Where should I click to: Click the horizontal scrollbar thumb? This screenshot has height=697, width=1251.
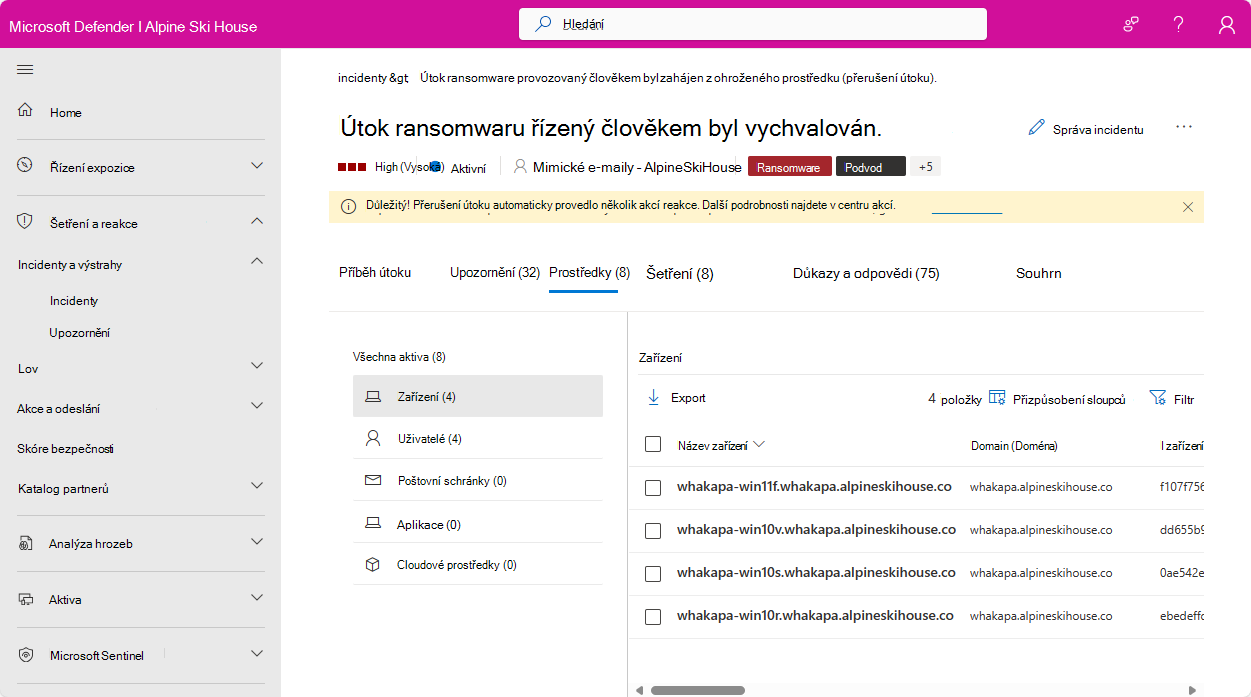pyautogui.click(x=698, y=690)
